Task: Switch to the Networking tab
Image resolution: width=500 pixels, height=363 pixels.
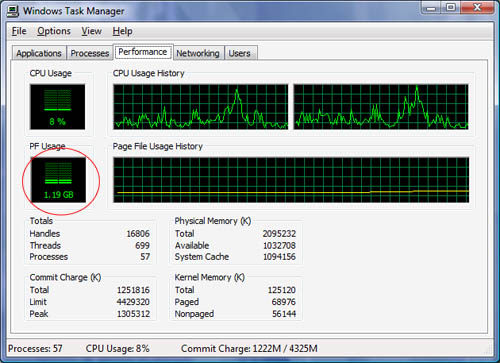Action: [198, 53]
